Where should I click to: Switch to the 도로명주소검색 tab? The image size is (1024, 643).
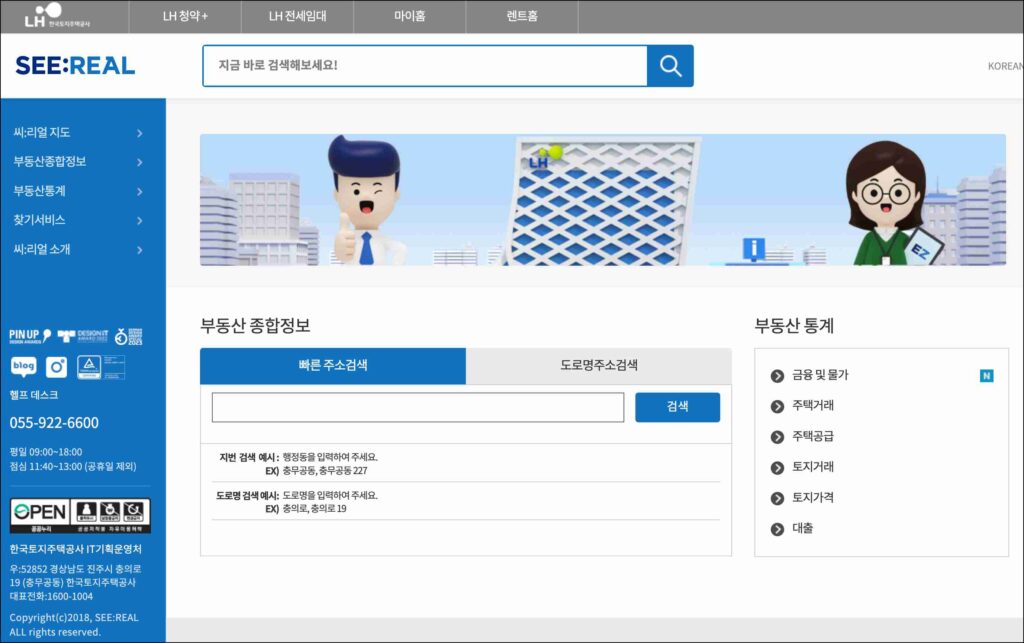tap(598, 366)
